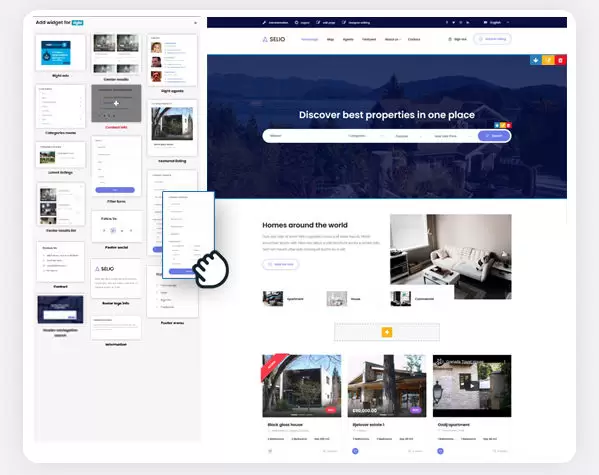Open the Categories dropdown in search bar
Screen dimensions: 599x475
365,136
